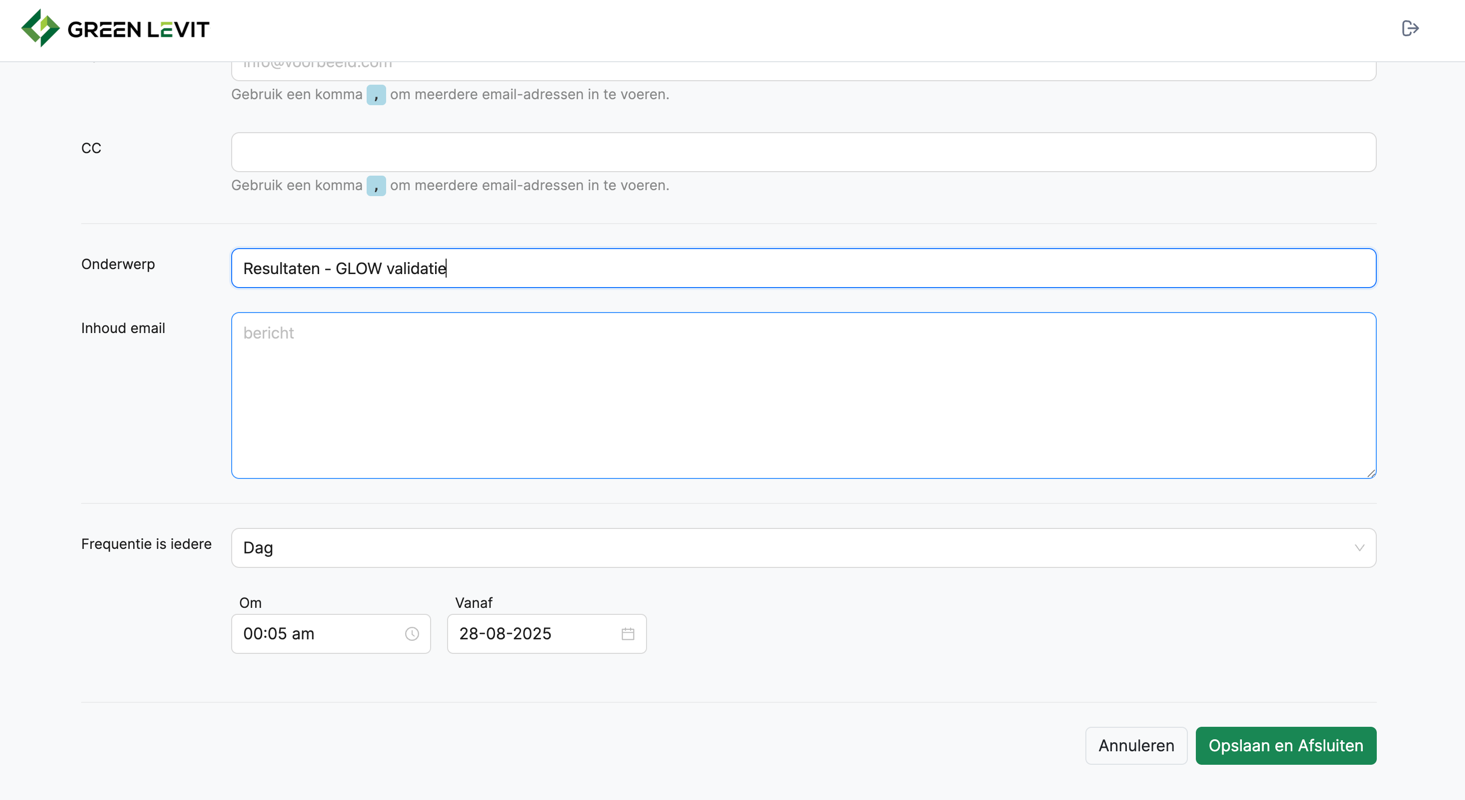Click the Opslaan en Afsluiten button
The width and height of the screenshot is (1465, 800).
(1285, 745)
